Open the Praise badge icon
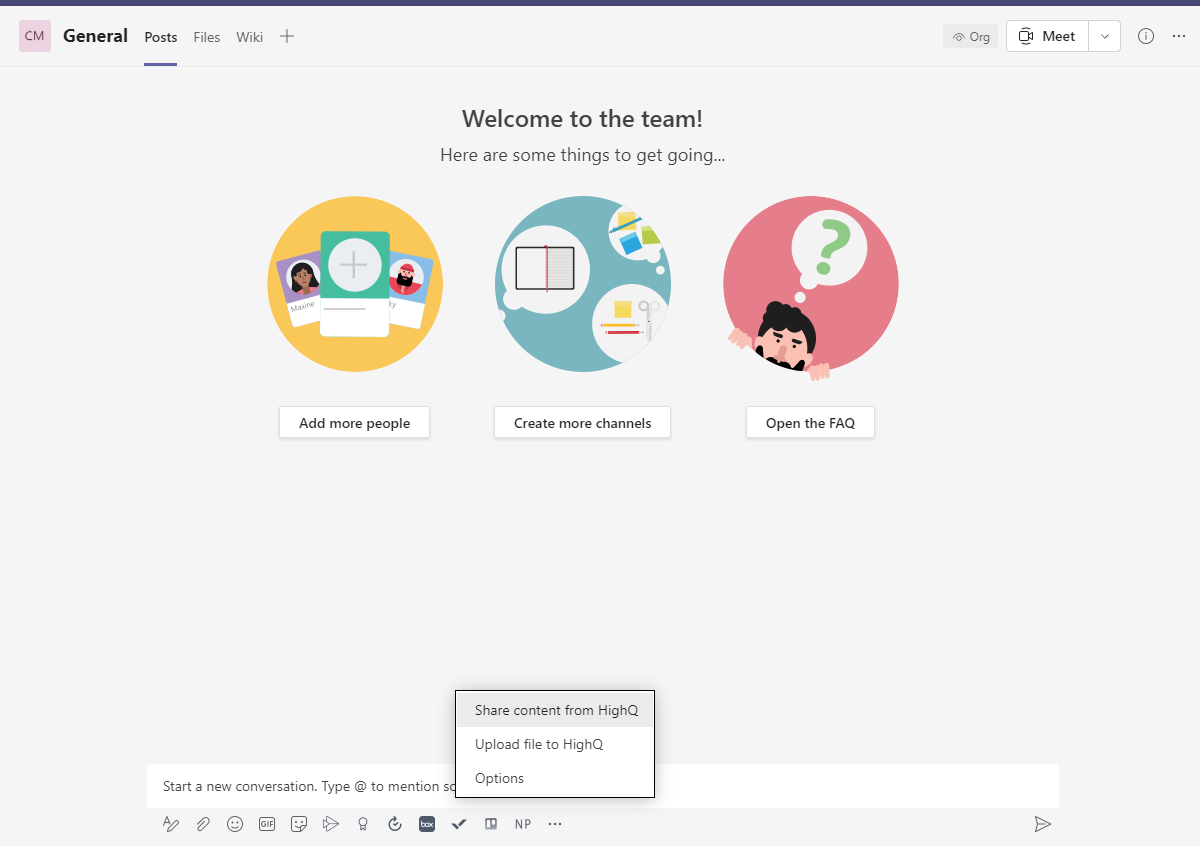 [x=363, y=824]
